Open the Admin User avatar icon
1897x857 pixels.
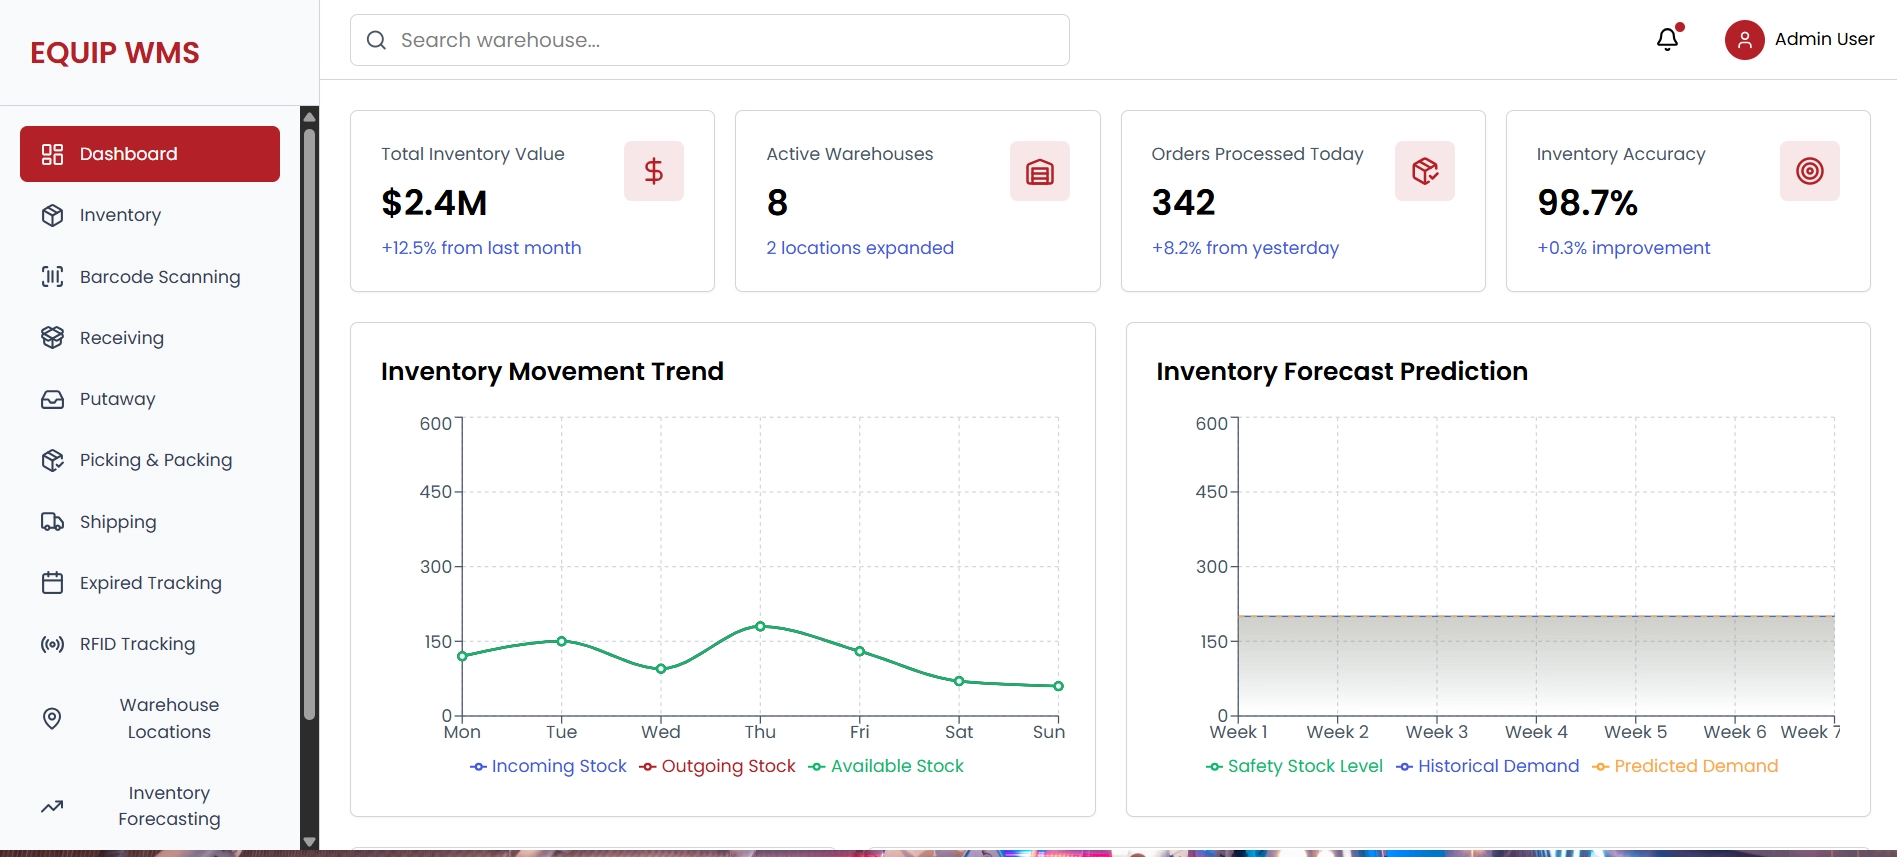pos(1744,40)
